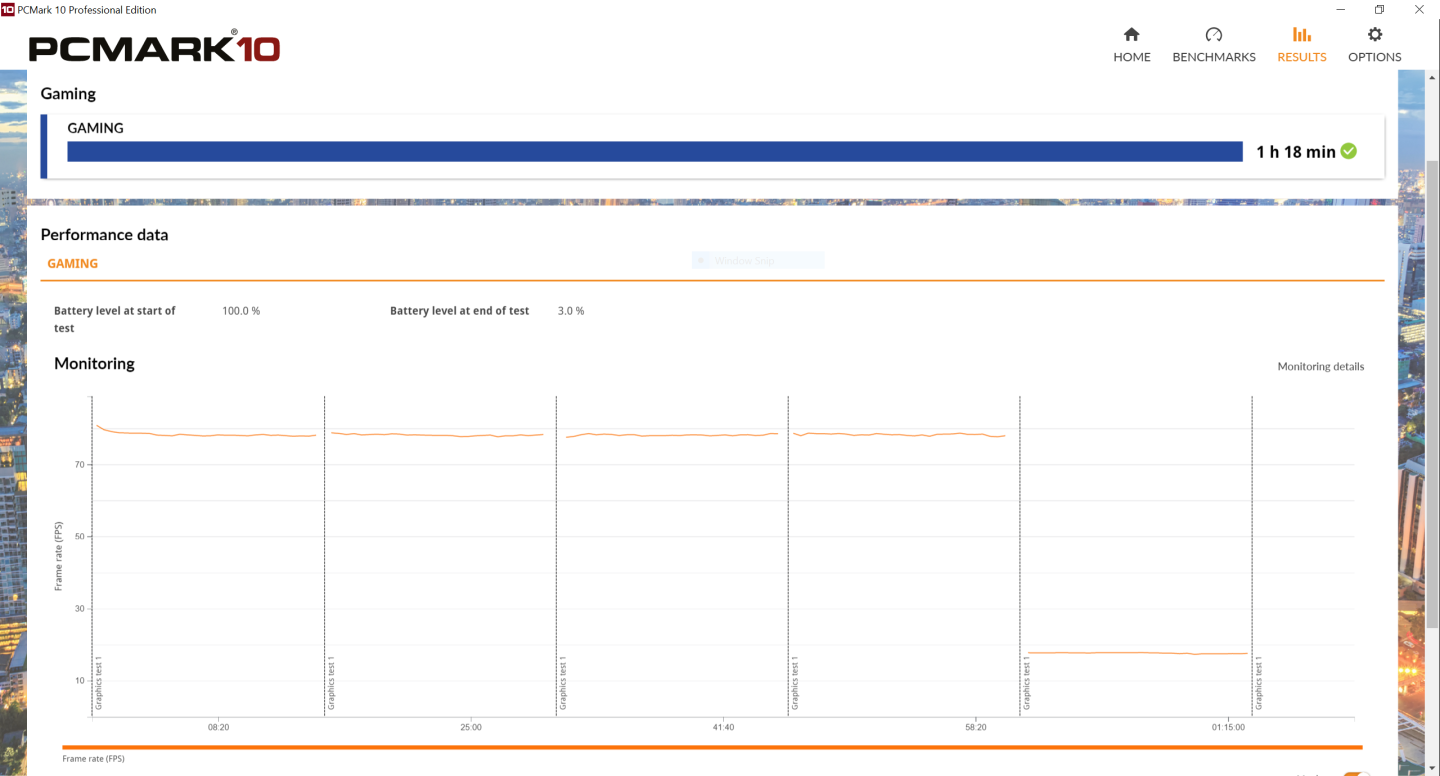Viewport: 1440px width, 776px height.
Task: Restore down the PCMark 10 window
Action: pos(1379,9)
